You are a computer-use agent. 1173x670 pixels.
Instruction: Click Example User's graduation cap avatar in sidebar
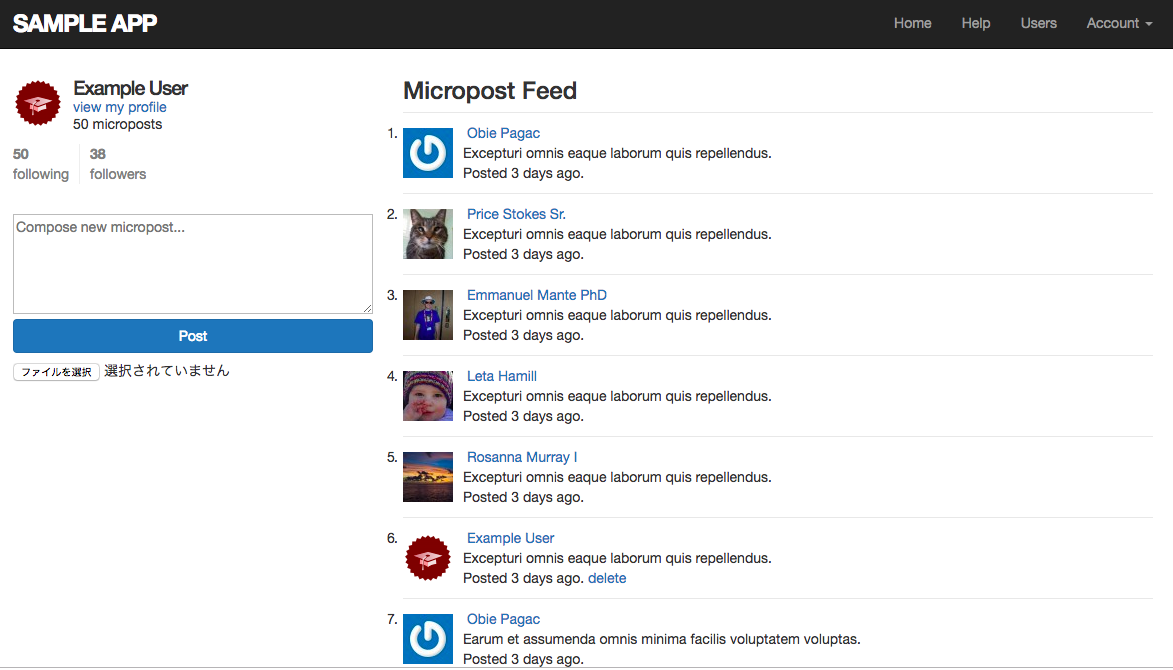click(38, 104)
